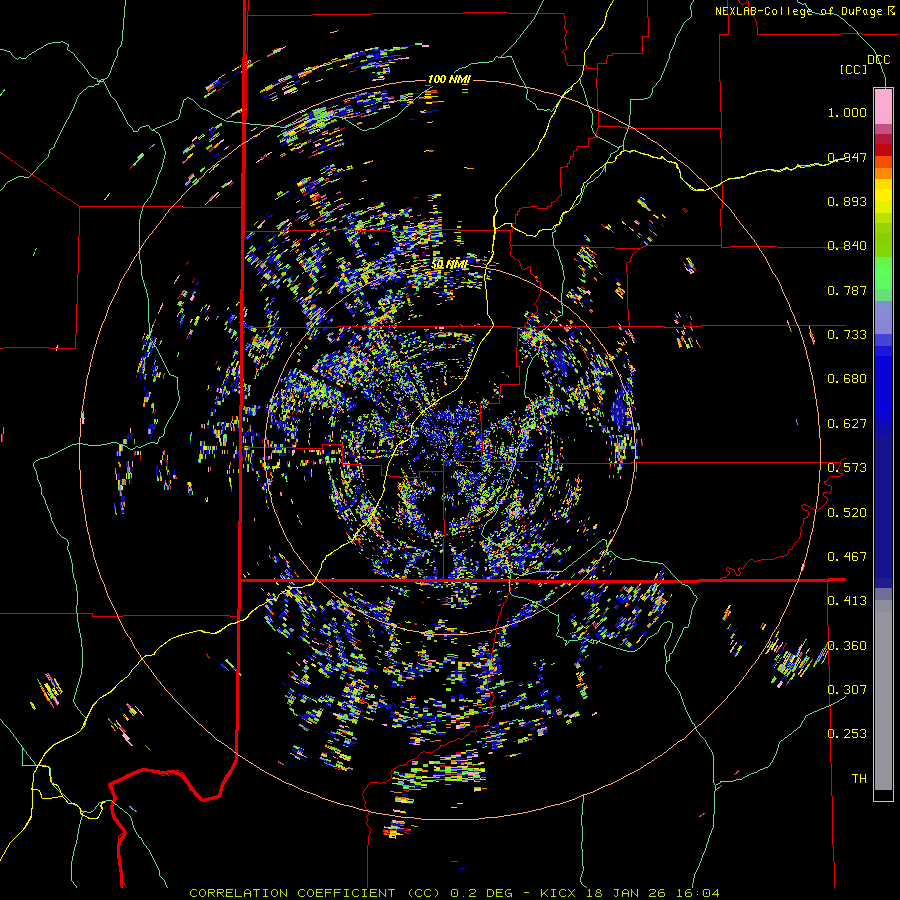This screenshot has height=900, width=900.
Task: Pick the gray band of the color scale
Action: coord(883,695)
